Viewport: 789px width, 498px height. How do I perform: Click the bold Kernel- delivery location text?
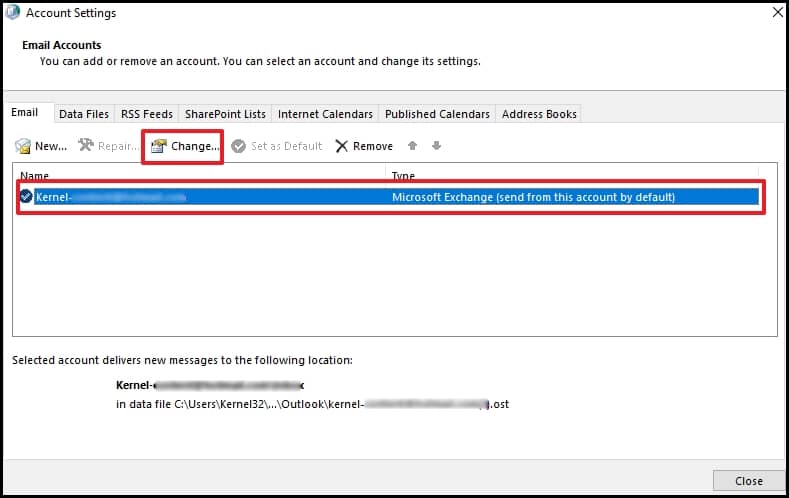210,385
